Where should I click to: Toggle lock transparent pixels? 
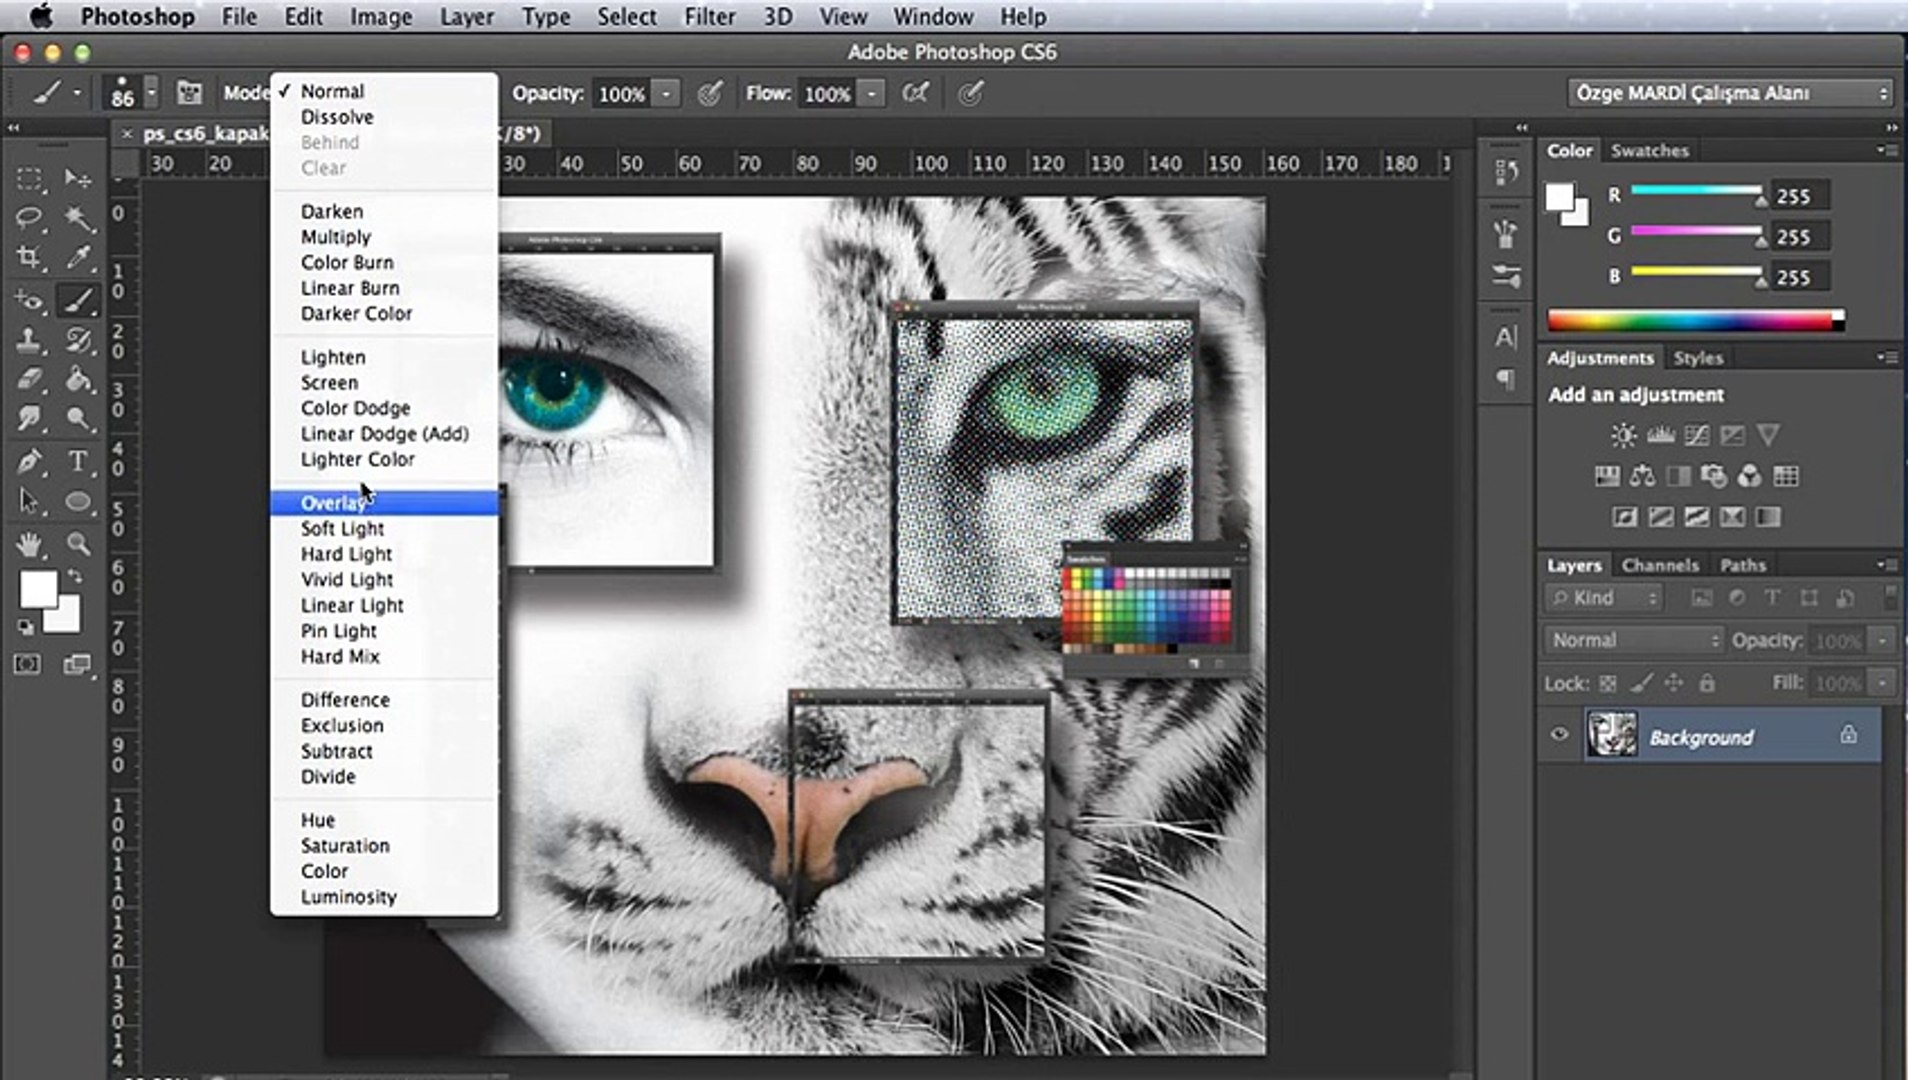(x=1607, y=683)
